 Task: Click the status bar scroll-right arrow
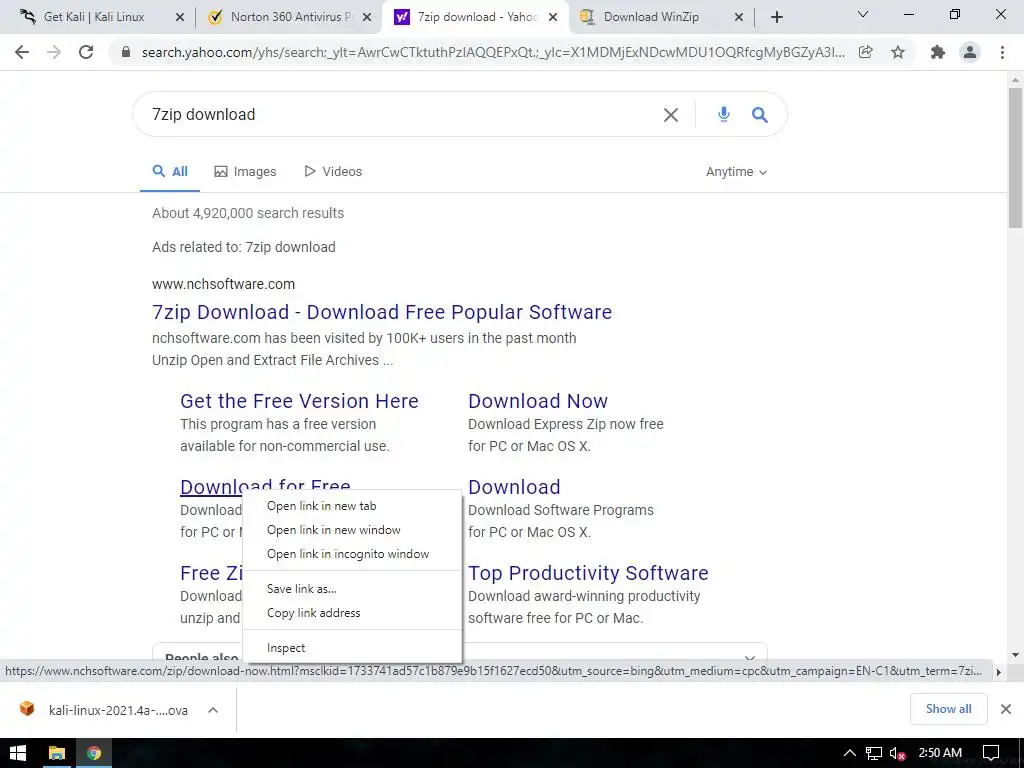pyautogui.click(x=999, y=672)
